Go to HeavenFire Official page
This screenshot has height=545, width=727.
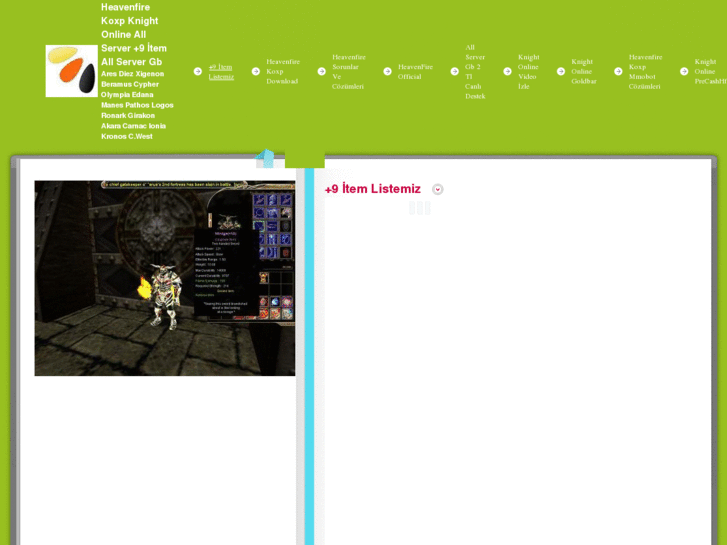coord(415,71)
